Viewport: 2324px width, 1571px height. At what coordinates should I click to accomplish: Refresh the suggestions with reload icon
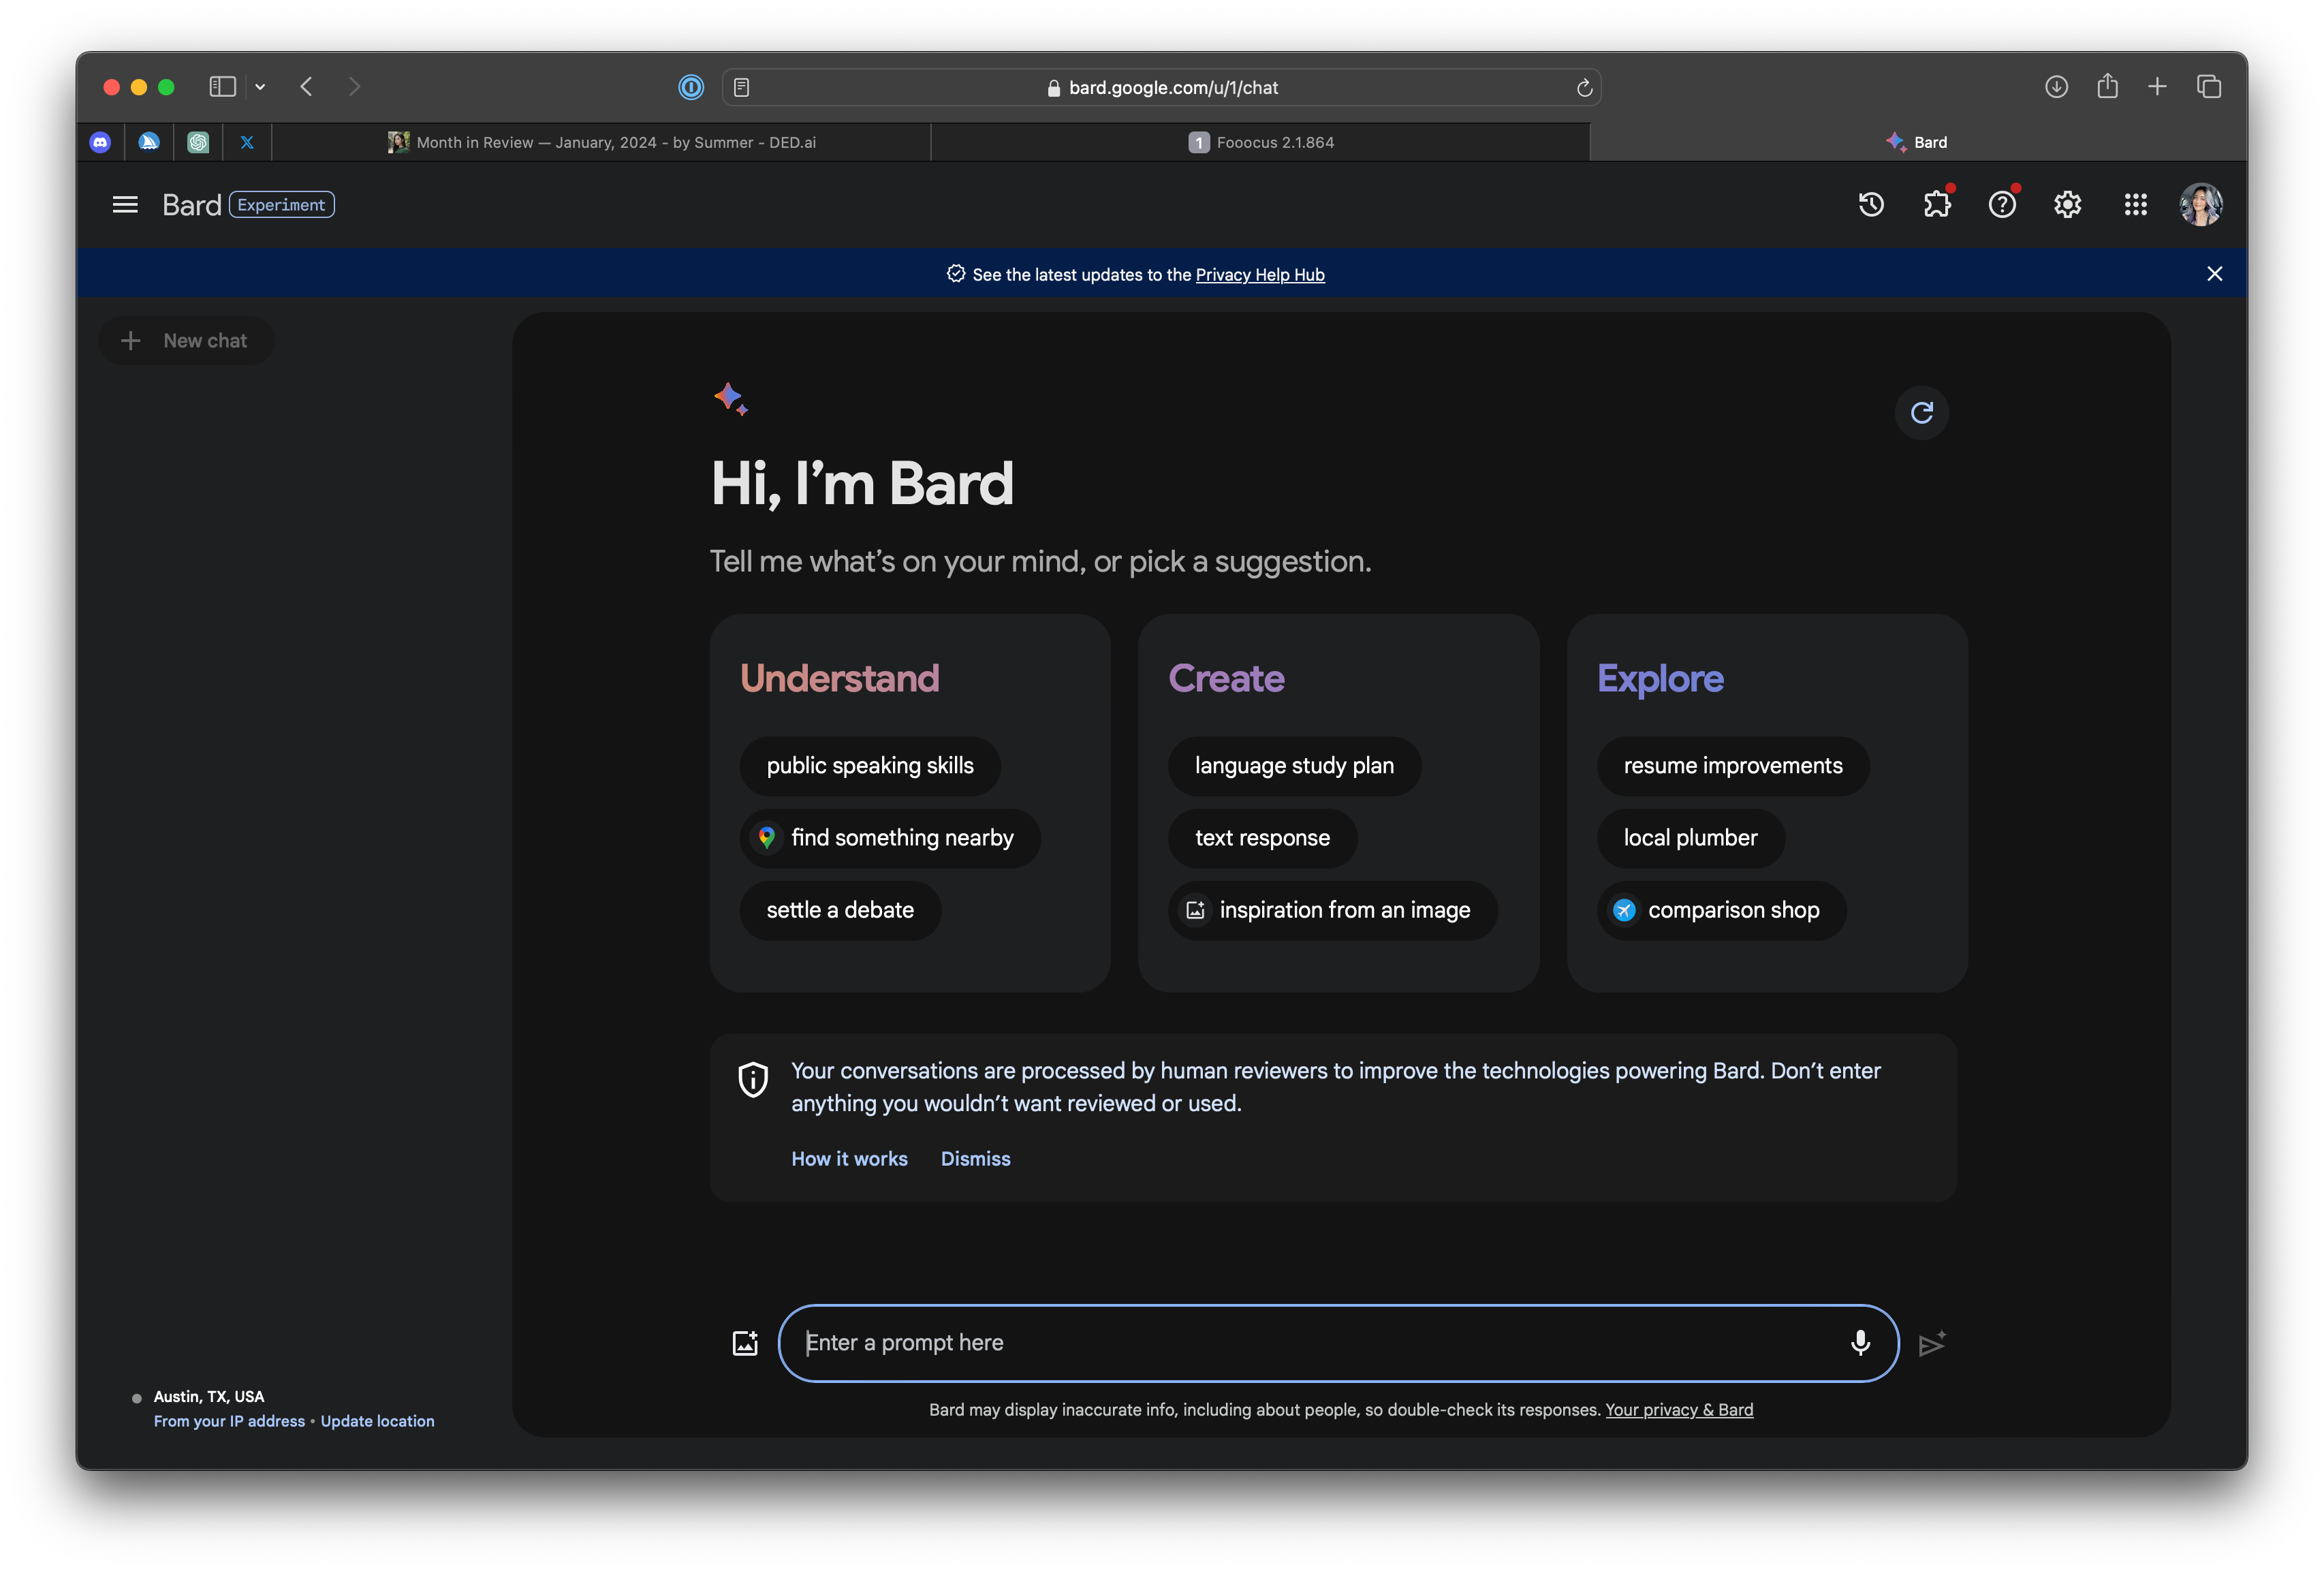(1921, 413)
